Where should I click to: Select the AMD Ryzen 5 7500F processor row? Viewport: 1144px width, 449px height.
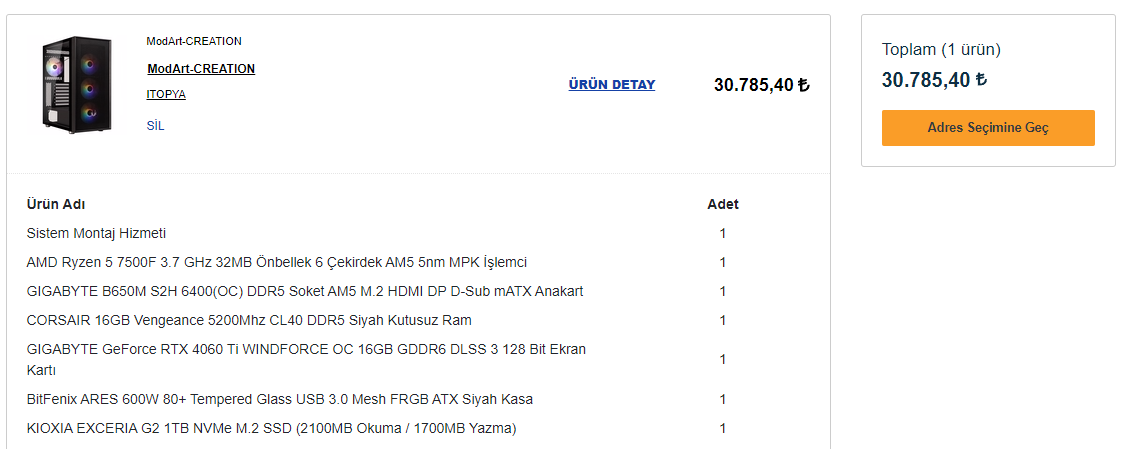276,262
